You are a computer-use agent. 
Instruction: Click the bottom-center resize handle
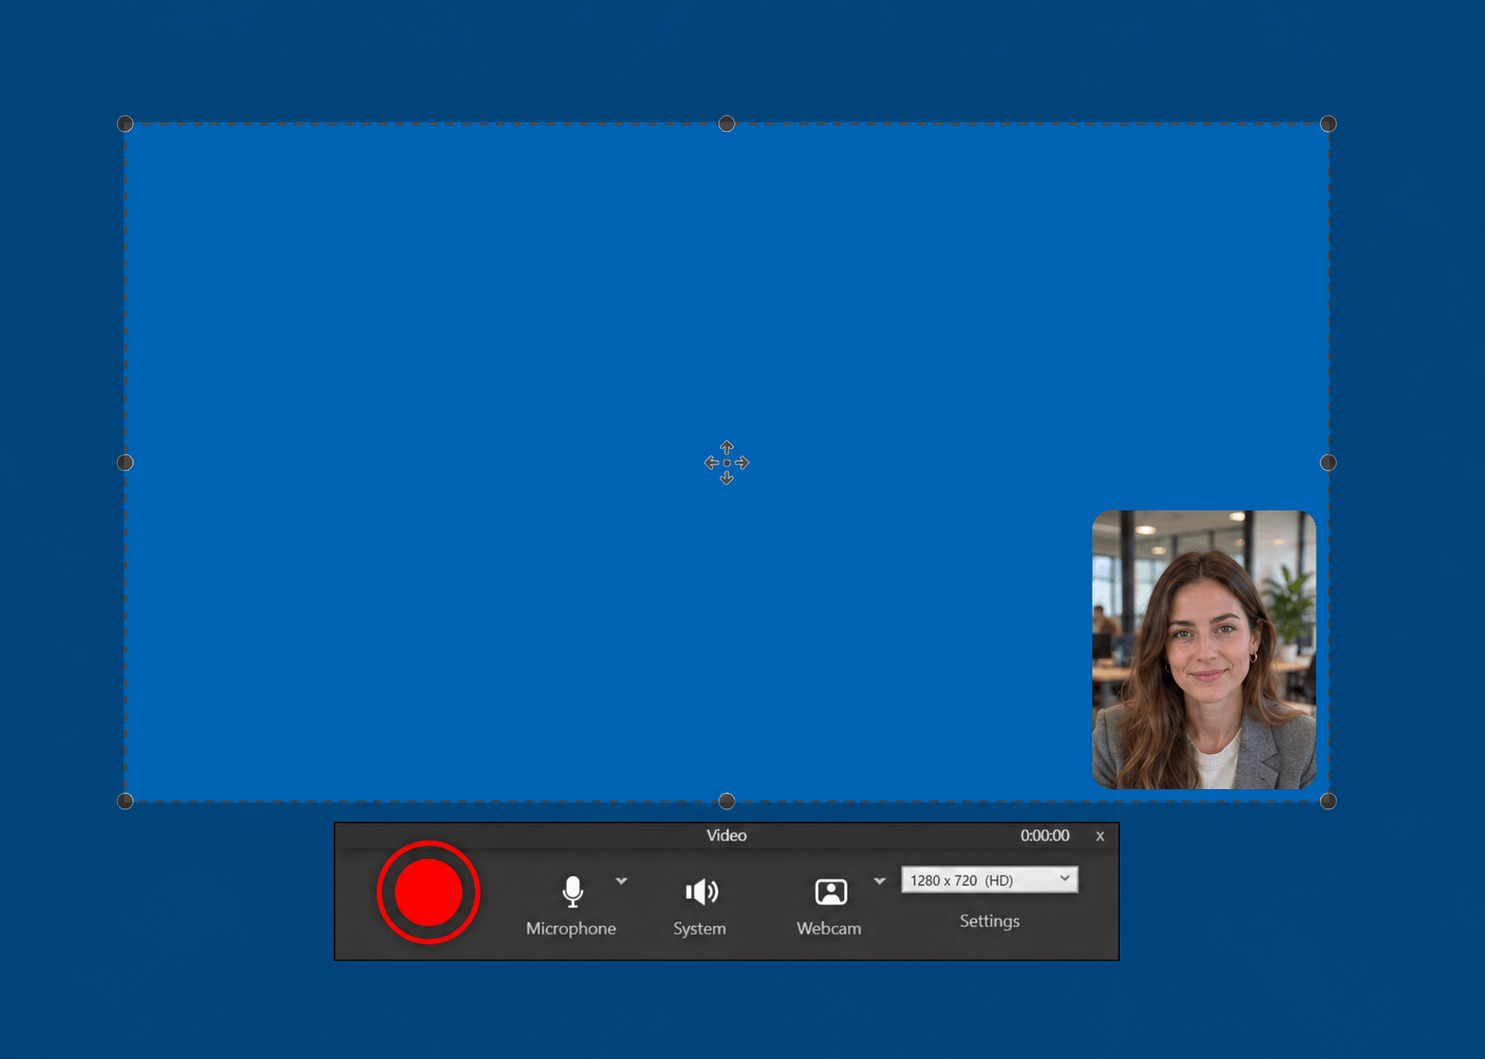(727, 801)
